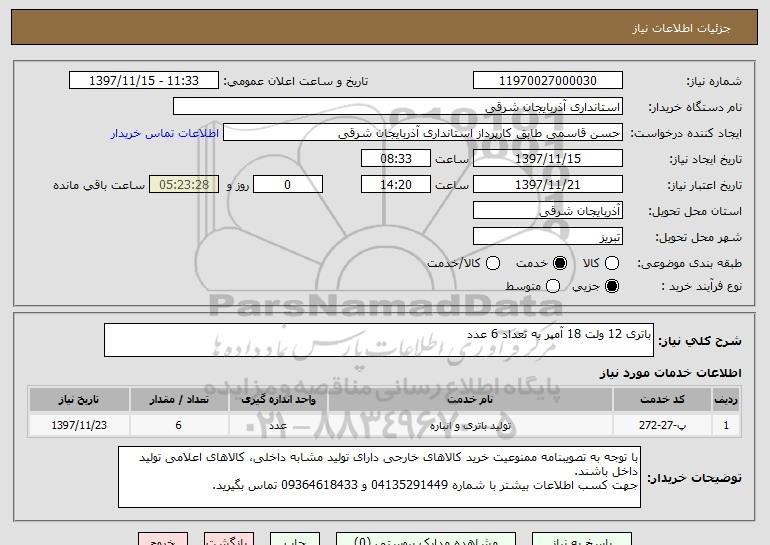The image size is (770, 545).
Task: Click service code cell پ-27-272
Action: 662,425
